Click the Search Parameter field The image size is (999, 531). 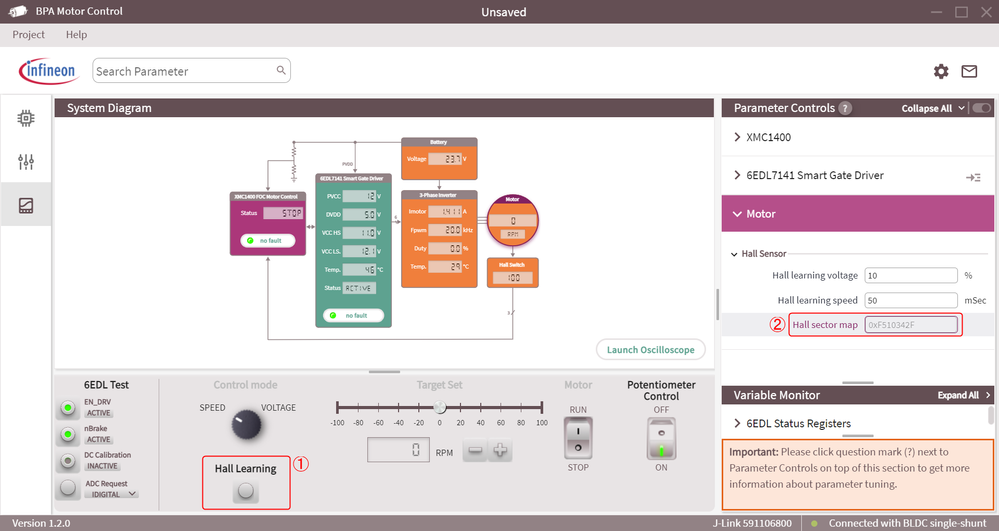coord(191,71)
